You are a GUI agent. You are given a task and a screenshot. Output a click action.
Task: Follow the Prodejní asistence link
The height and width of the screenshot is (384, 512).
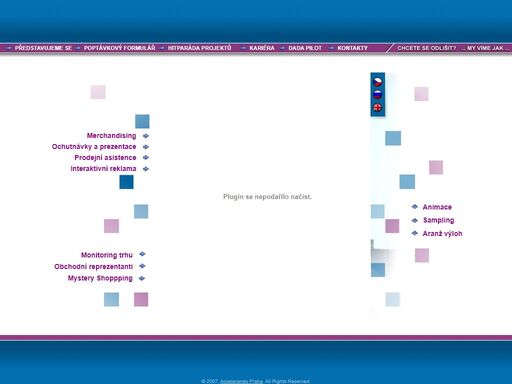tap(105, 158)
